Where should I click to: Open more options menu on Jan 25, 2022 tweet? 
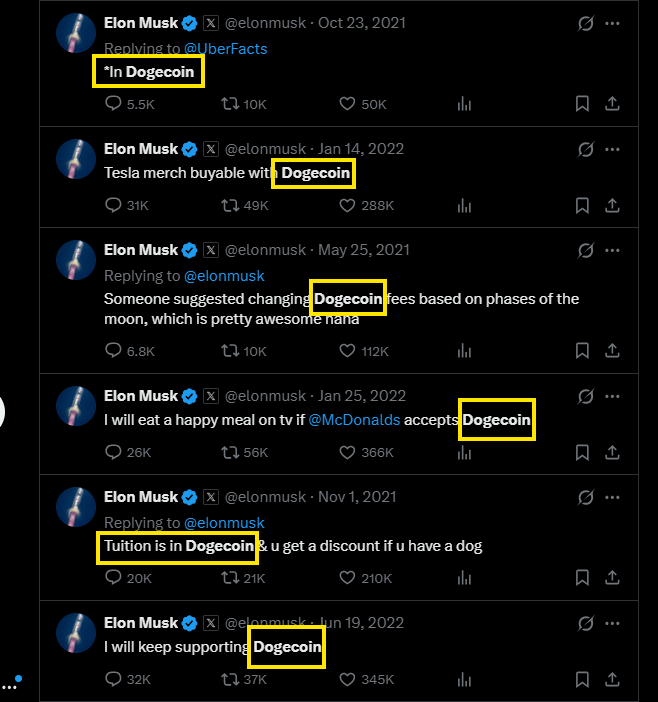point(612,396)
